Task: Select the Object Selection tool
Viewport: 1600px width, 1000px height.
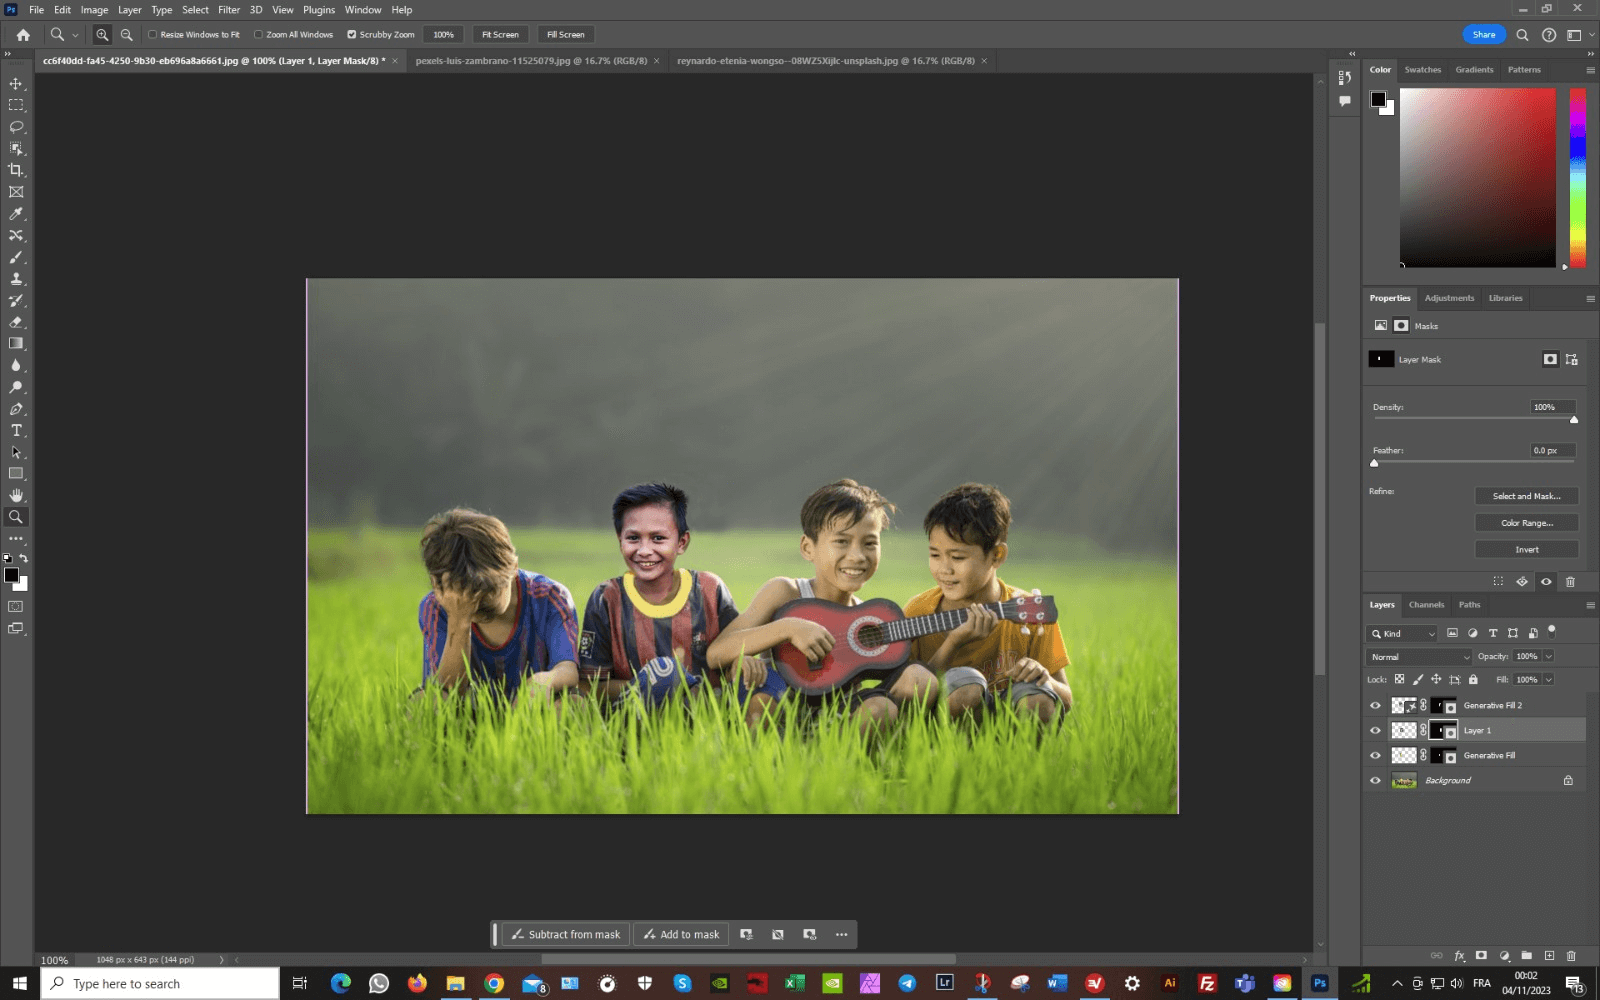Action: (x=16, y=148)
